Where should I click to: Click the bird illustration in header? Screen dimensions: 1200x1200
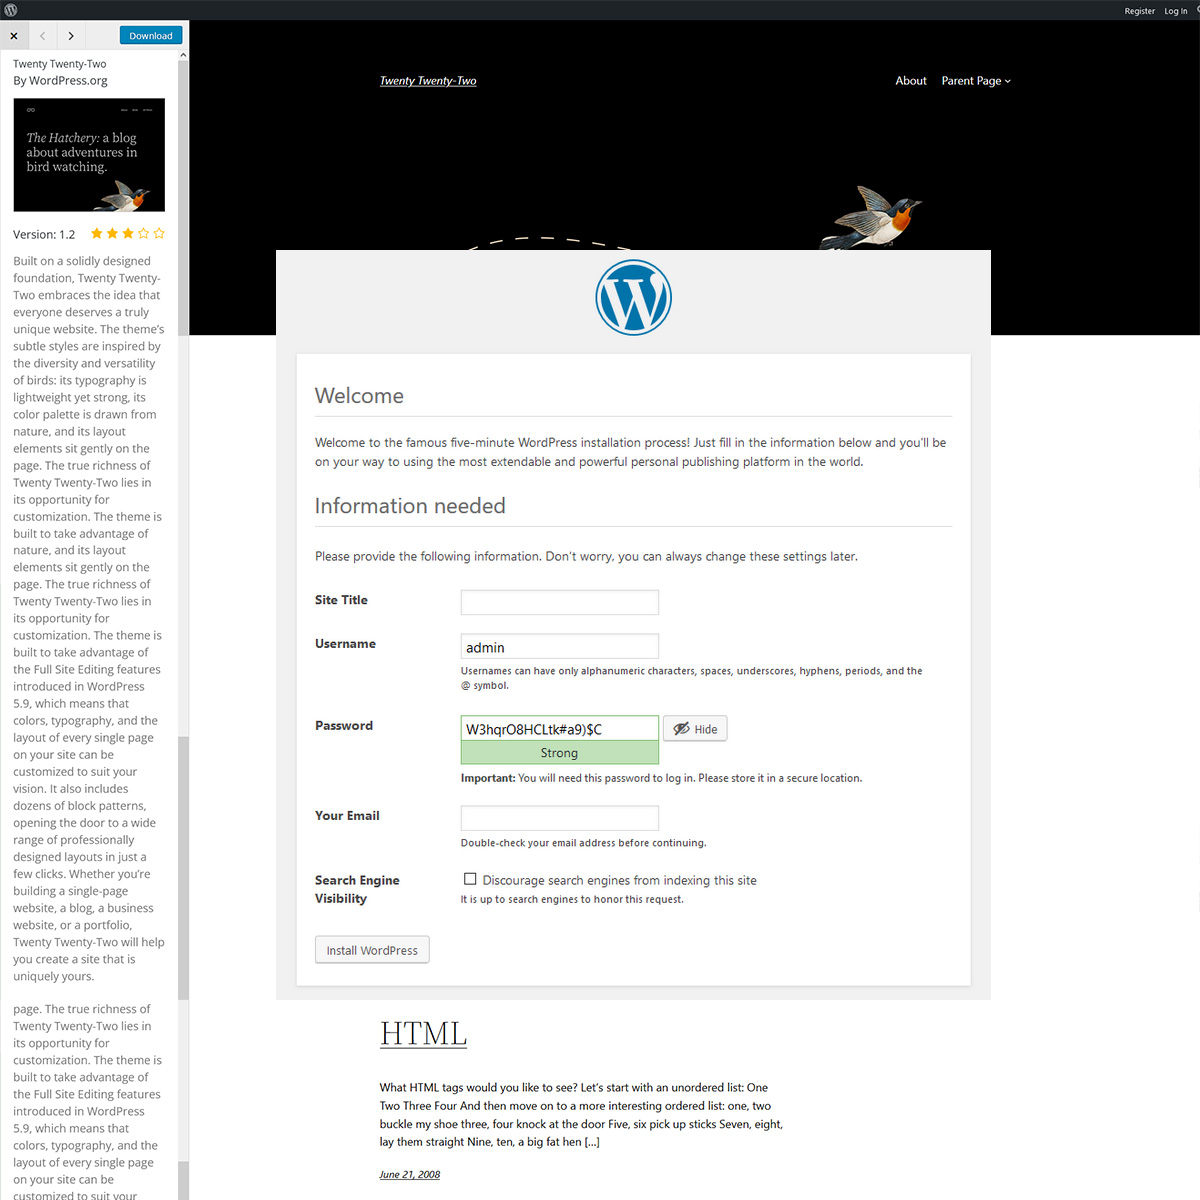[x=870, y=217]
